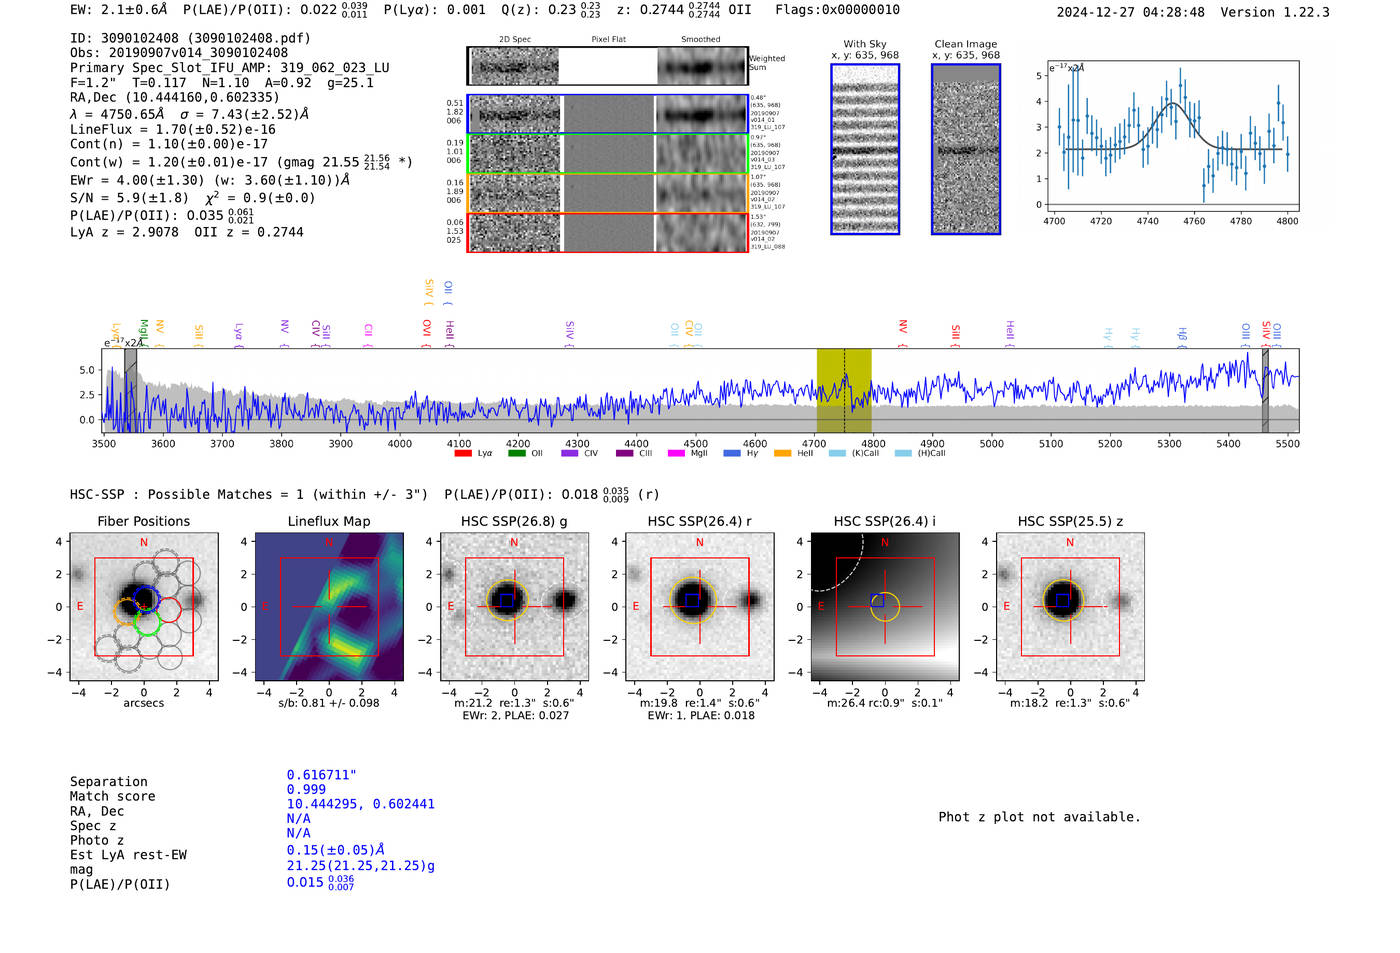Open the Lineflux Map image
Viewport: 1400px width, 953px height.
pyautogui.click(x=329, y=607)
